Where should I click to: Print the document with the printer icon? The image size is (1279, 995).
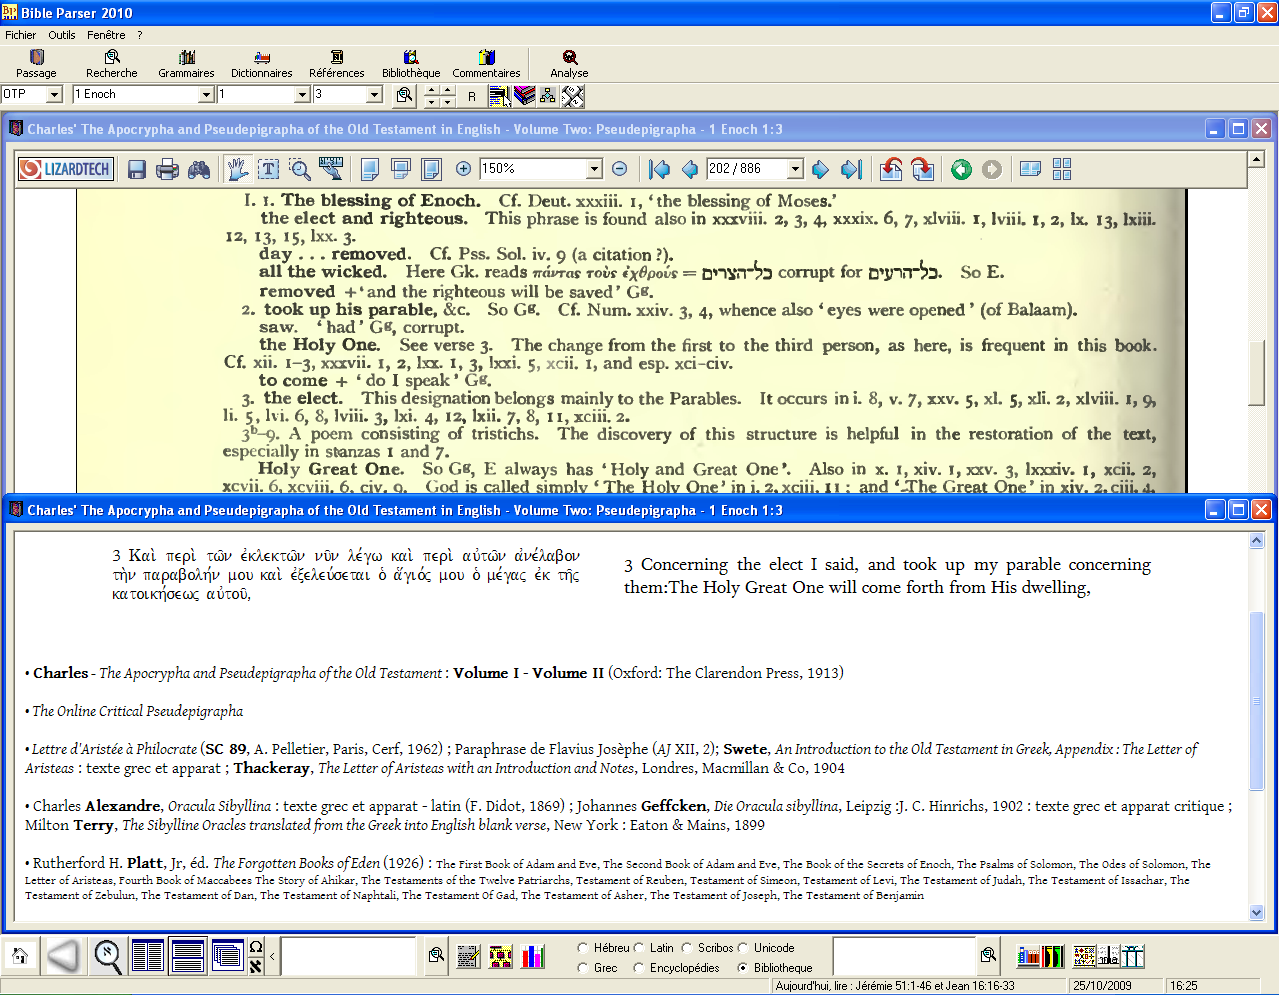(168, 169)
